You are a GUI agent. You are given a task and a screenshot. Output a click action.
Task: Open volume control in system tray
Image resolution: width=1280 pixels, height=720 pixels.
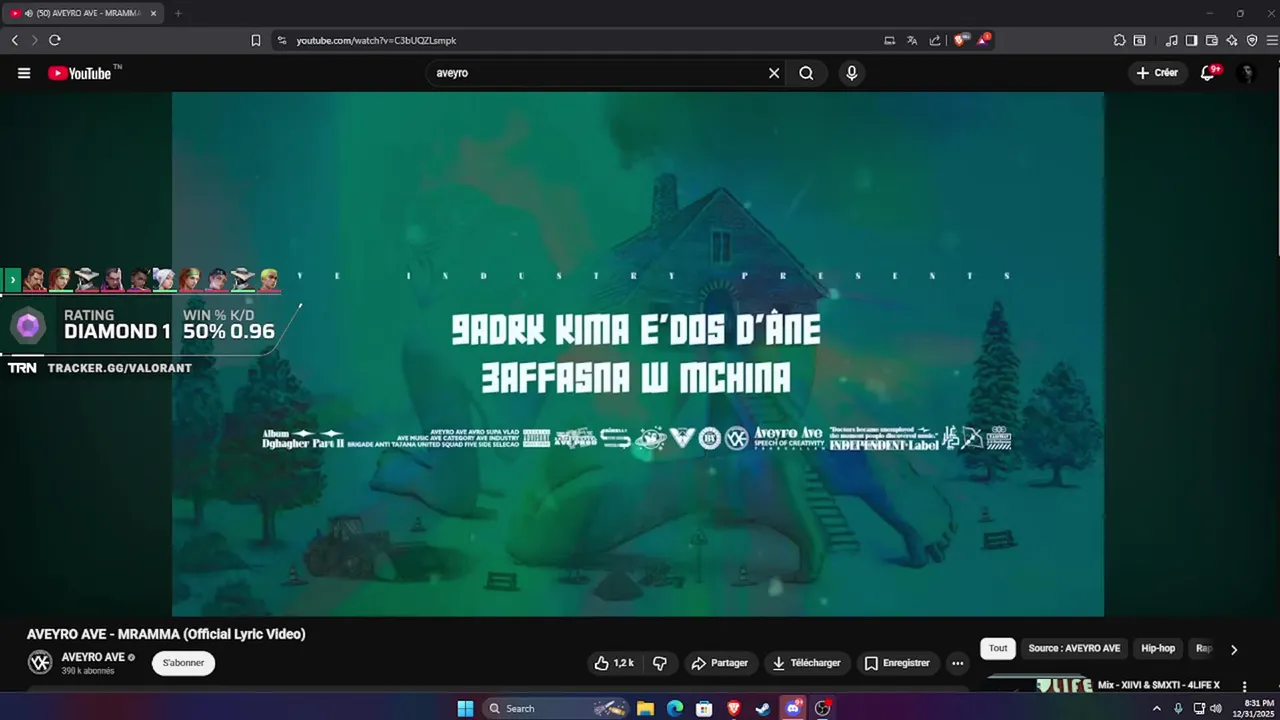1216,708
